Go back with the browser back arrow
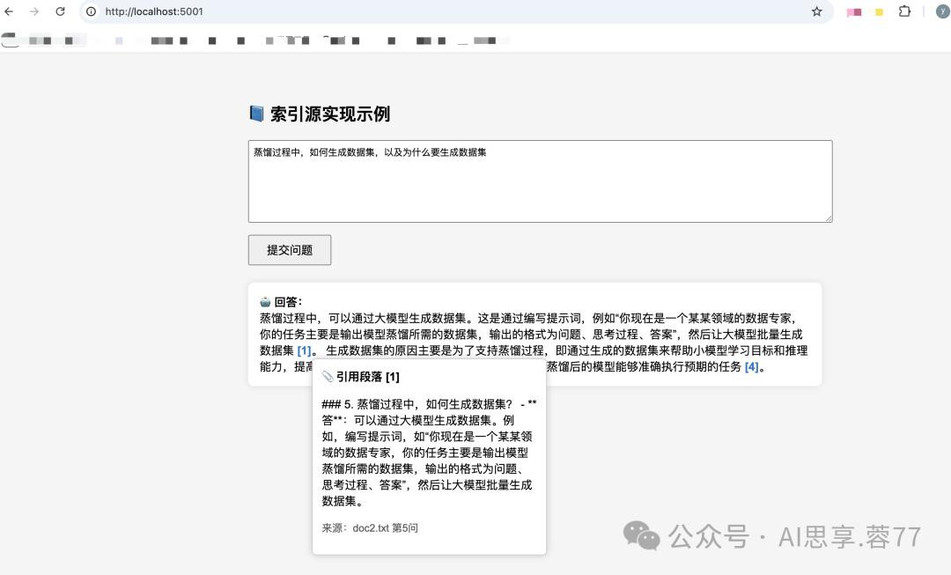Screen dimensions: 951x575 (x=9, y=12)
